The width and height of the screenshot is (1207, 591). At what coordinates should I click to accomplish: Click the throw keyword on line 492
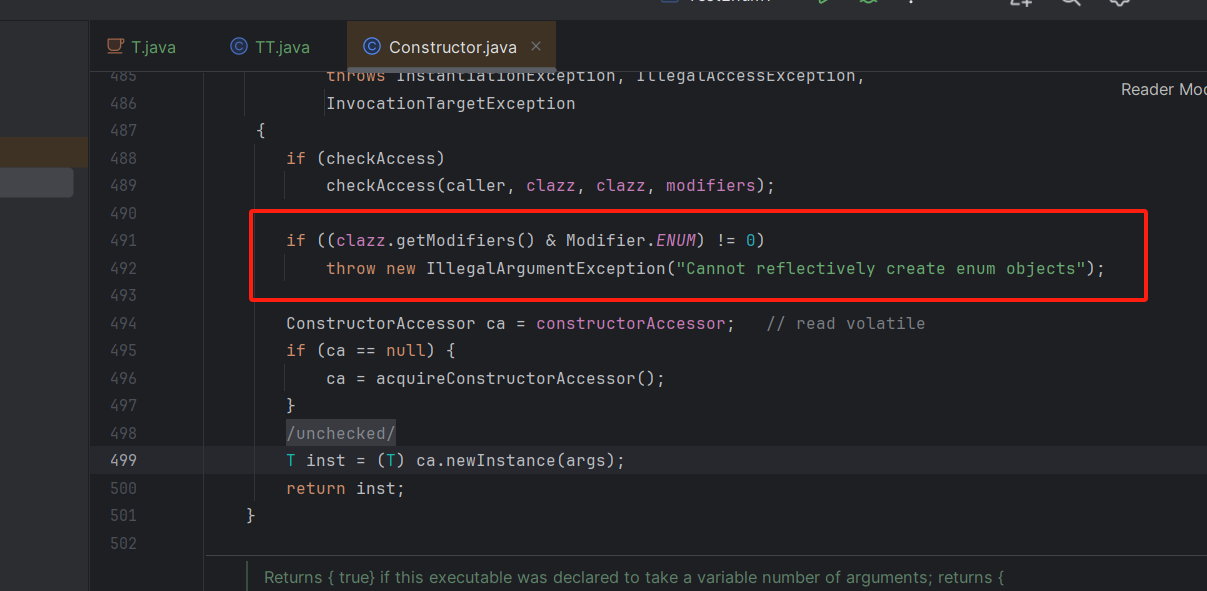351,268
